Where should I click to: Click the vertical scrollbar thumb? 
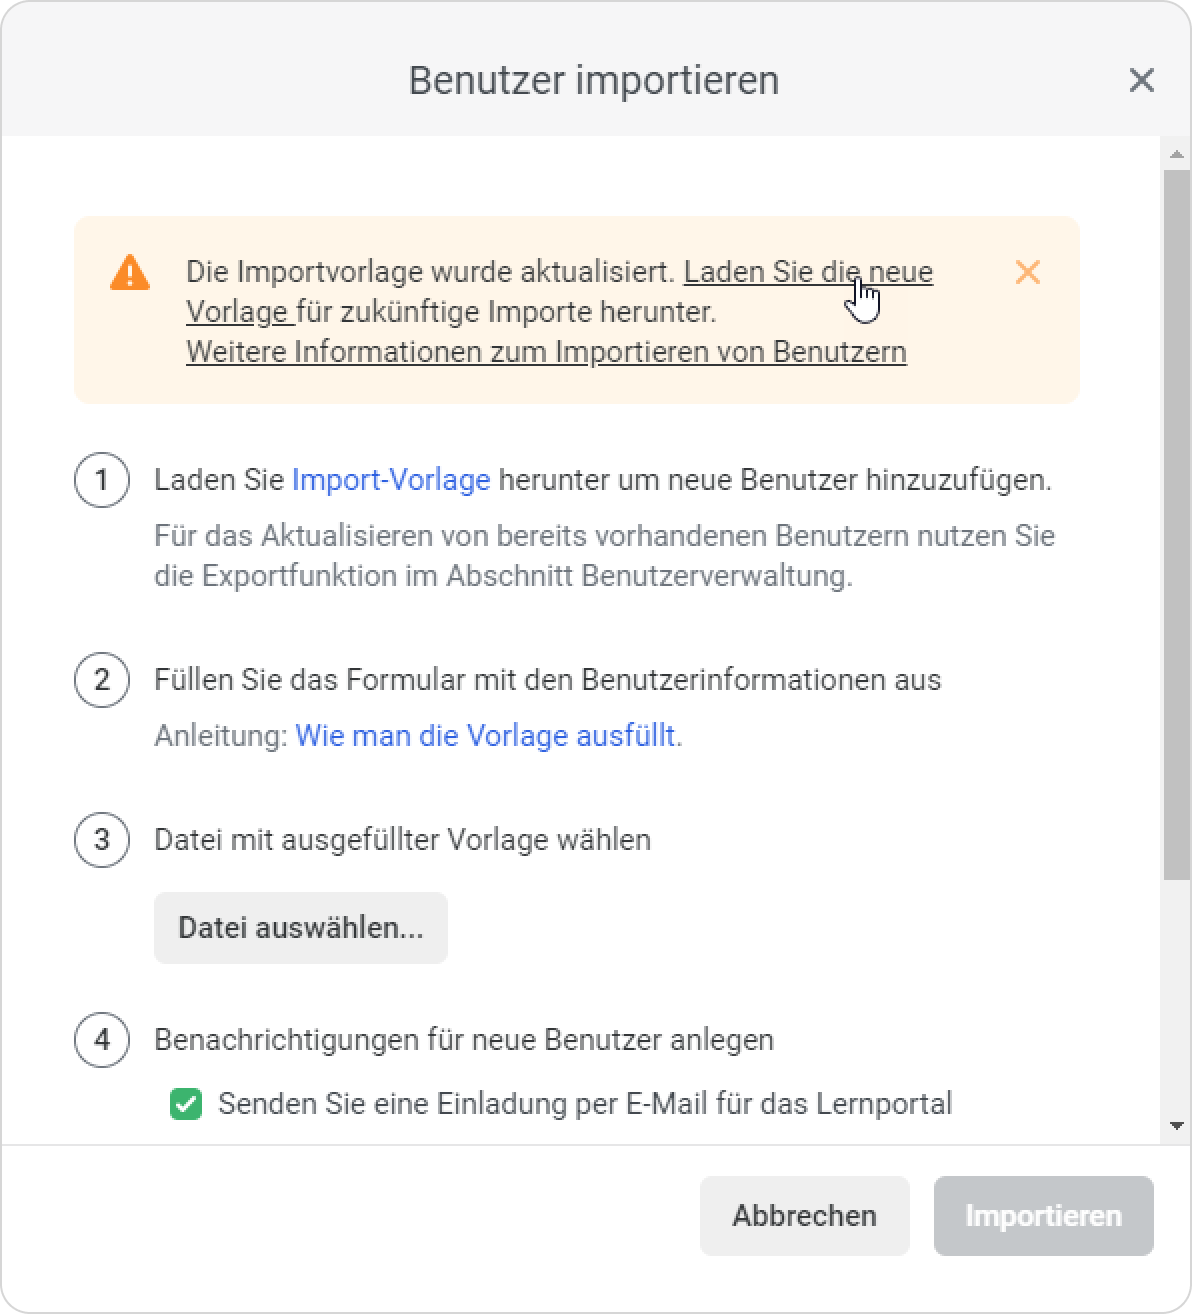coord(1176,520)
